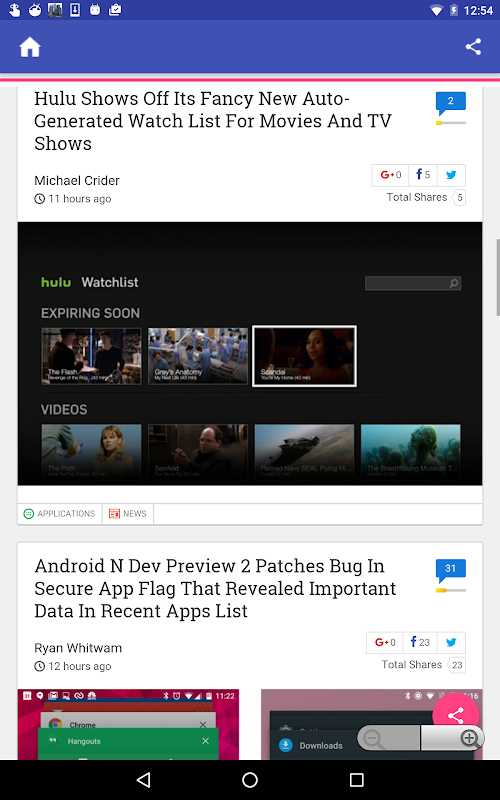Image resolution: width=500 pixels, height=800 pixels.
Task: Share Android N article on Twitter
Action: [x=451, y=642]
